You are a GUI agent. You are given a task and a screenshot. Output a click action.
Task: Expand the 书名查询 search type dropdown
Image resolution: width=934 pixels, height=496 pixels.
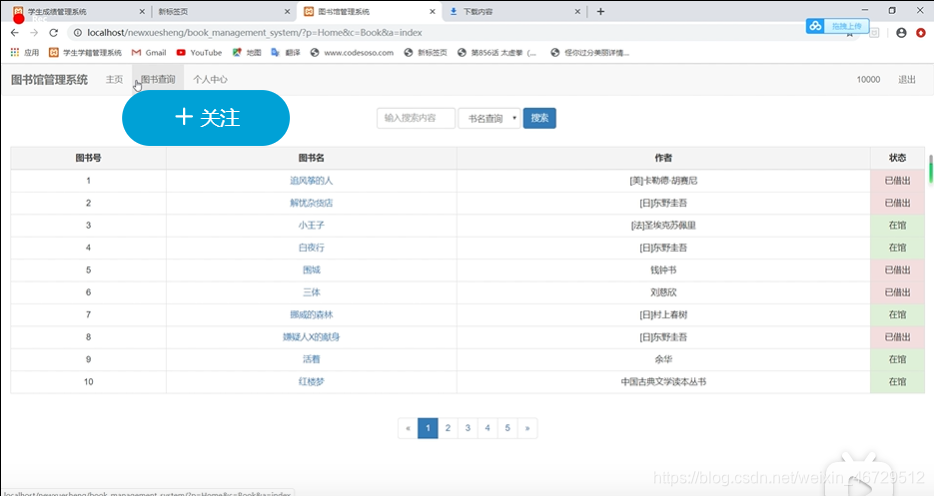(490, 118)
